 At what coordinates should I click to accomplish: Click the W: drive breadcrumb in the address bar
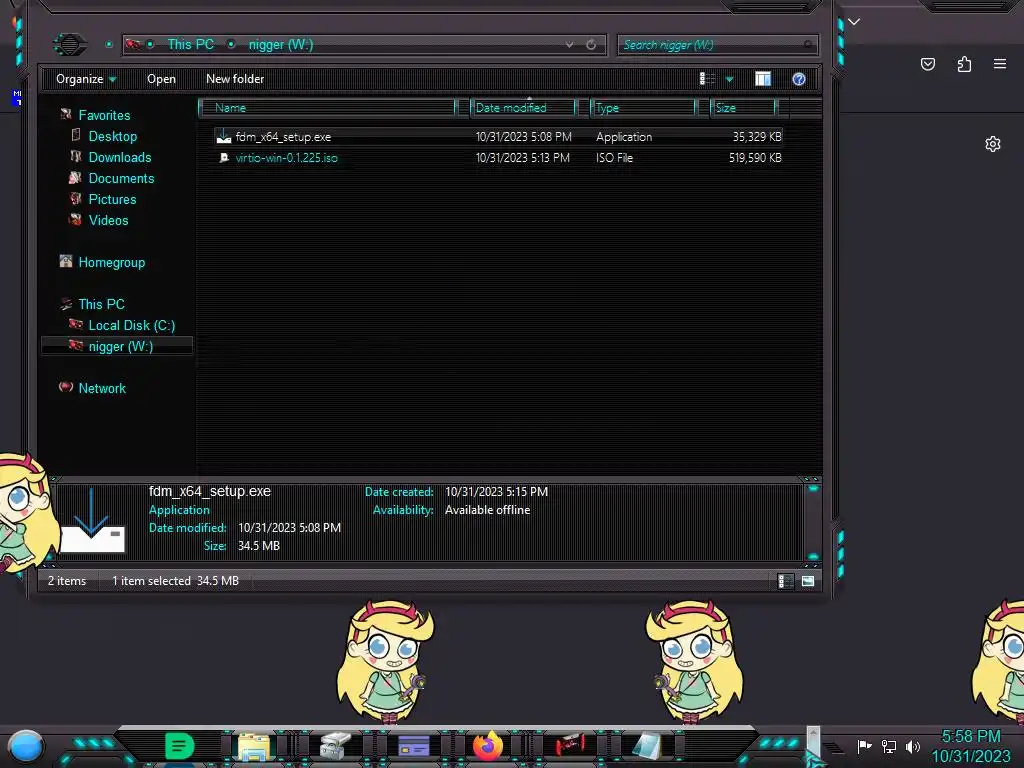[281, 44]
